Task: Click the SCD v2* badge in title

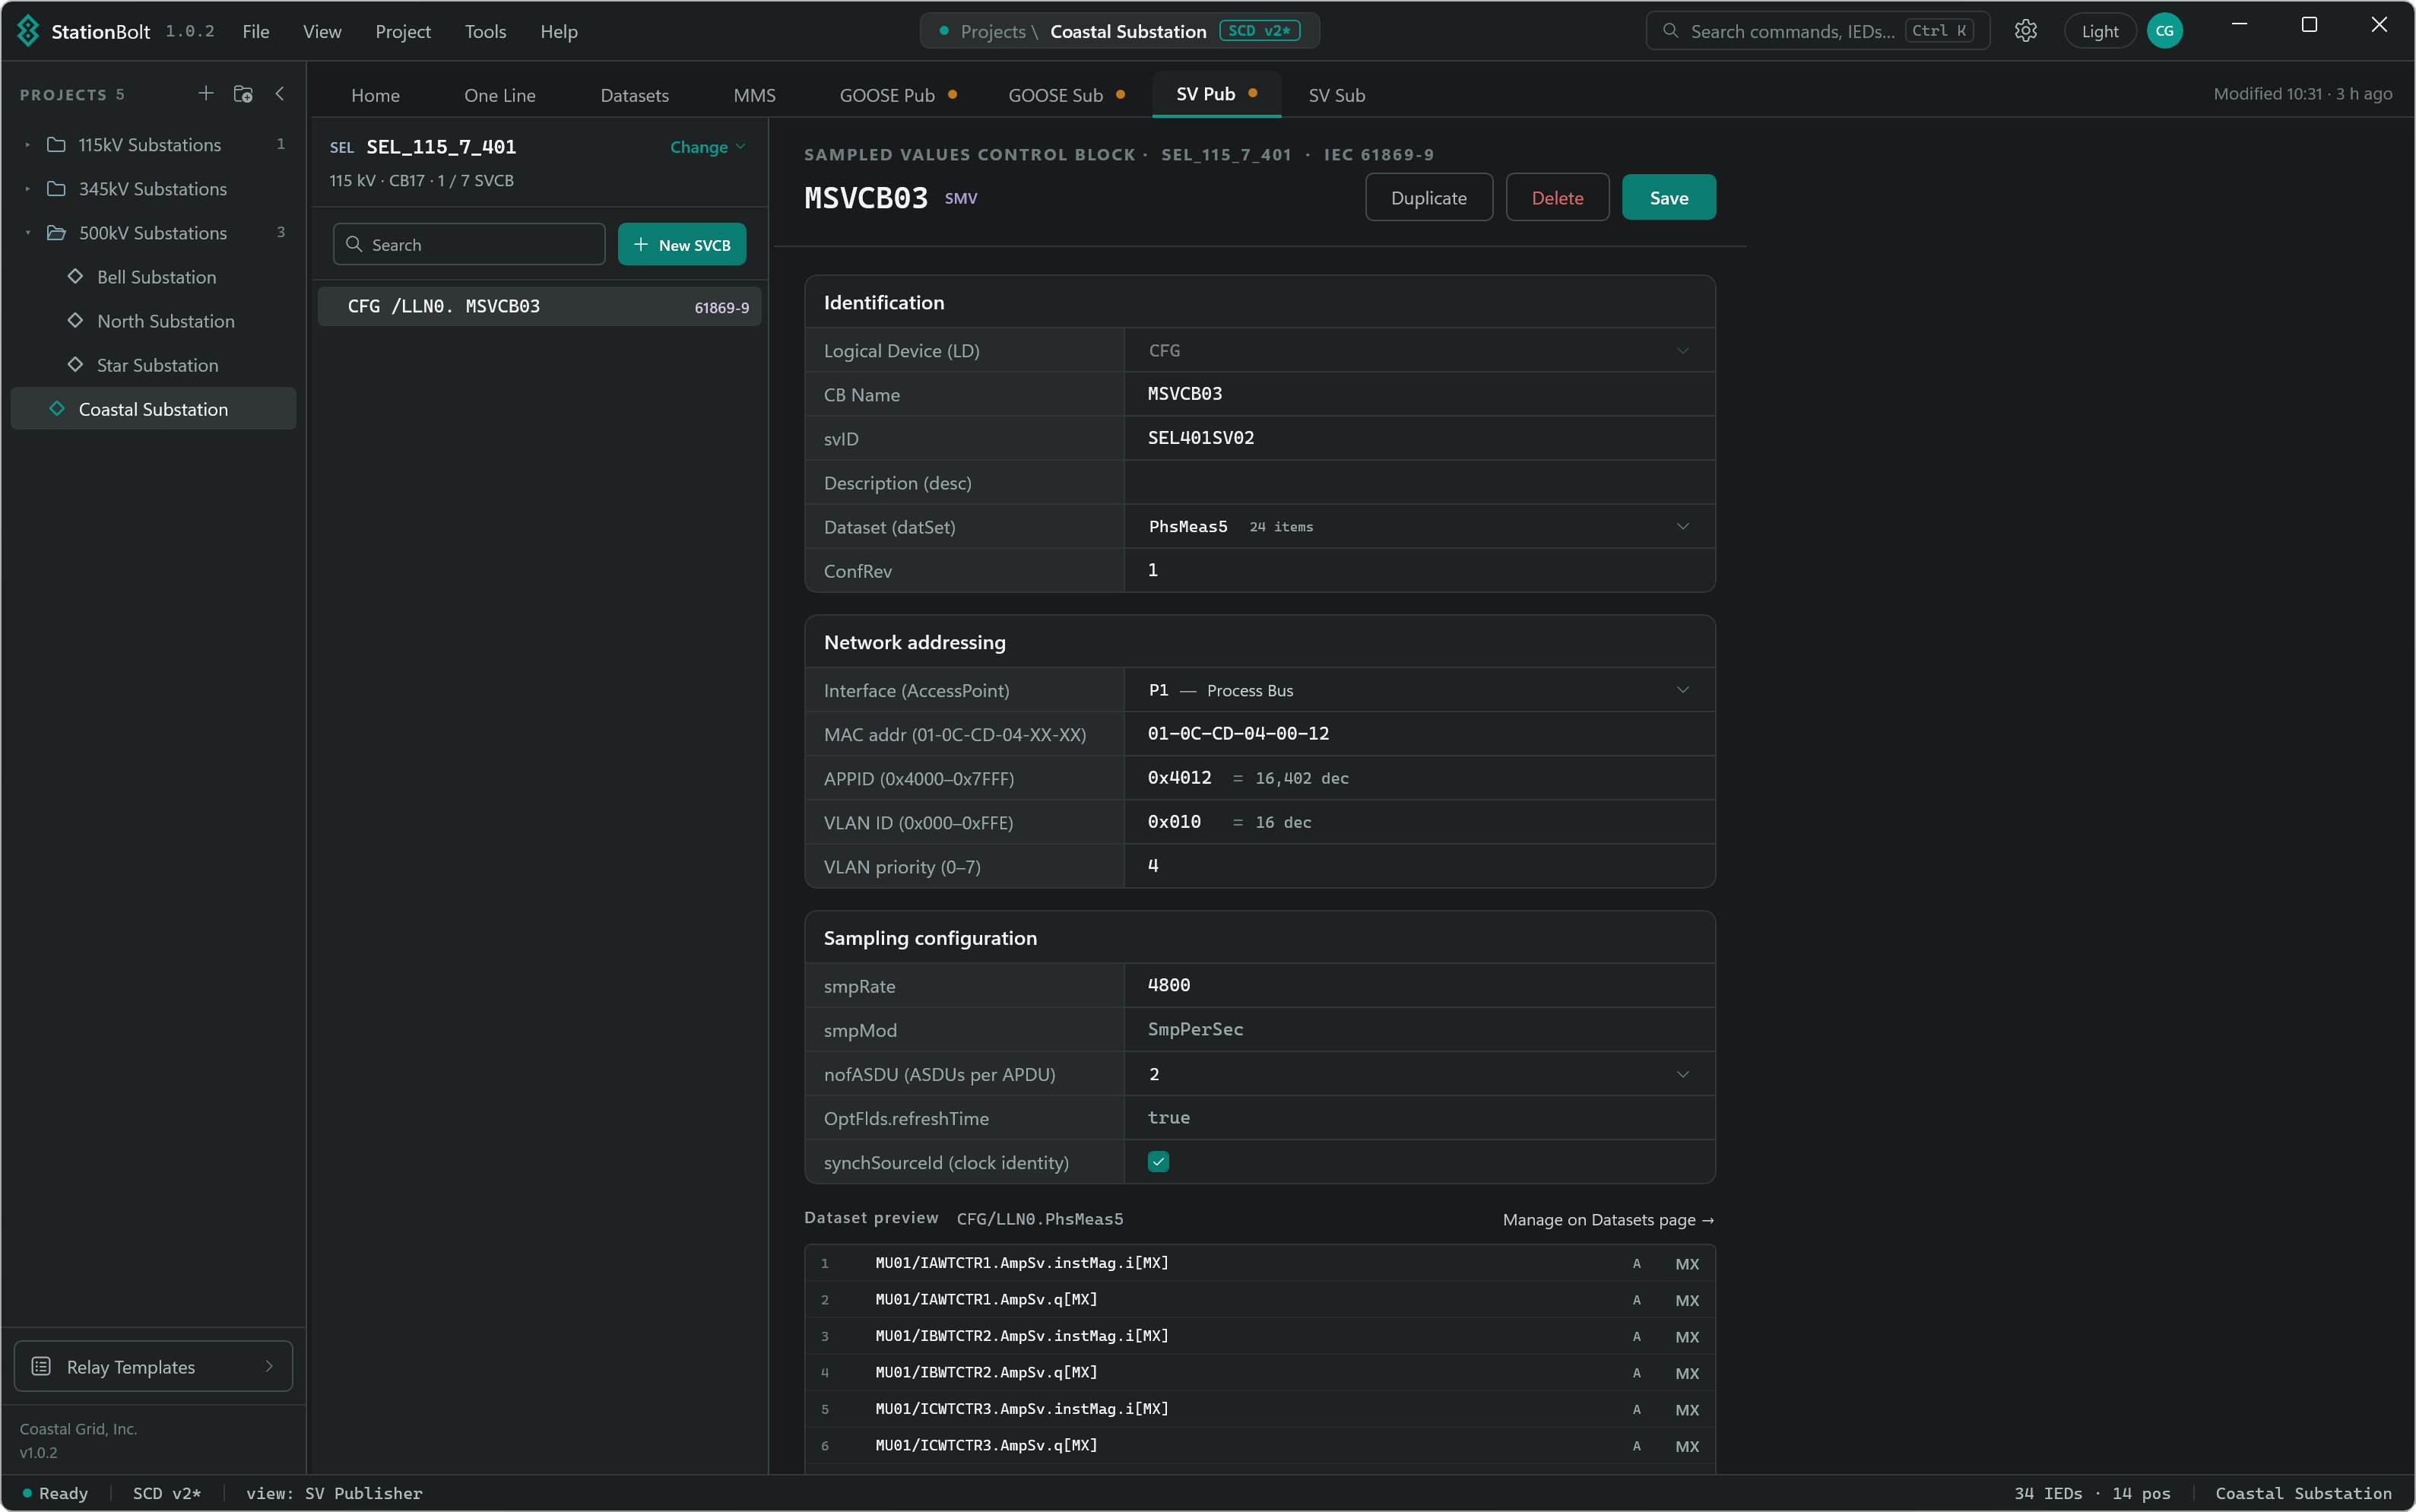Action: (1259, 31)
